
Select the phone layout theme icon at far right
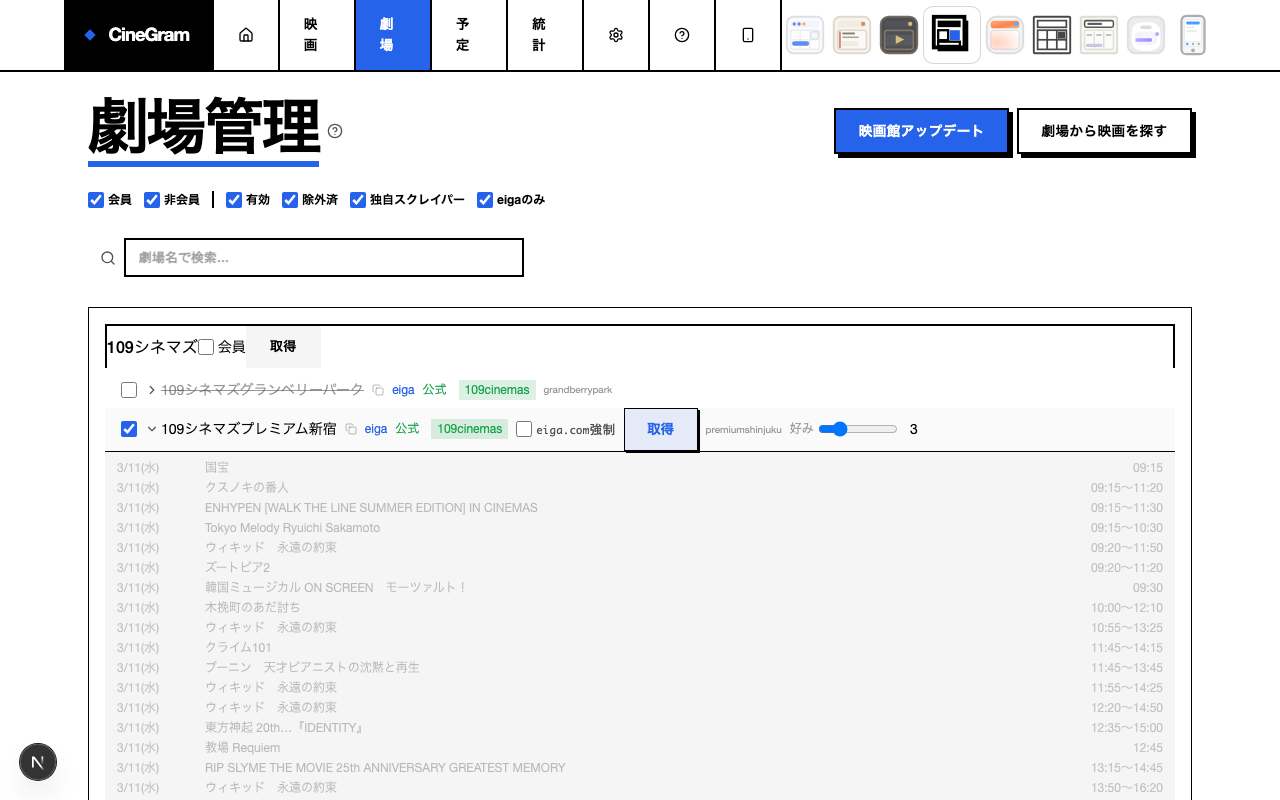[x=1192, y=35]
